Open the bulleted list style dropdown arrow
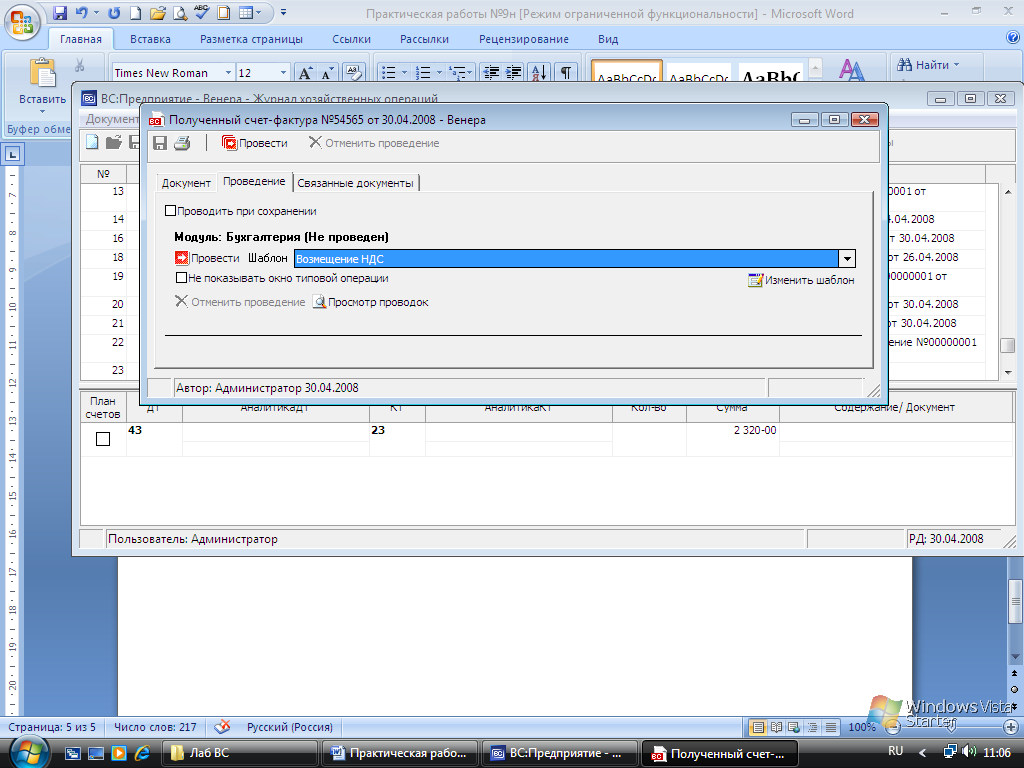This screenshot has height=768, width=1024. click(x=404, y=72)
